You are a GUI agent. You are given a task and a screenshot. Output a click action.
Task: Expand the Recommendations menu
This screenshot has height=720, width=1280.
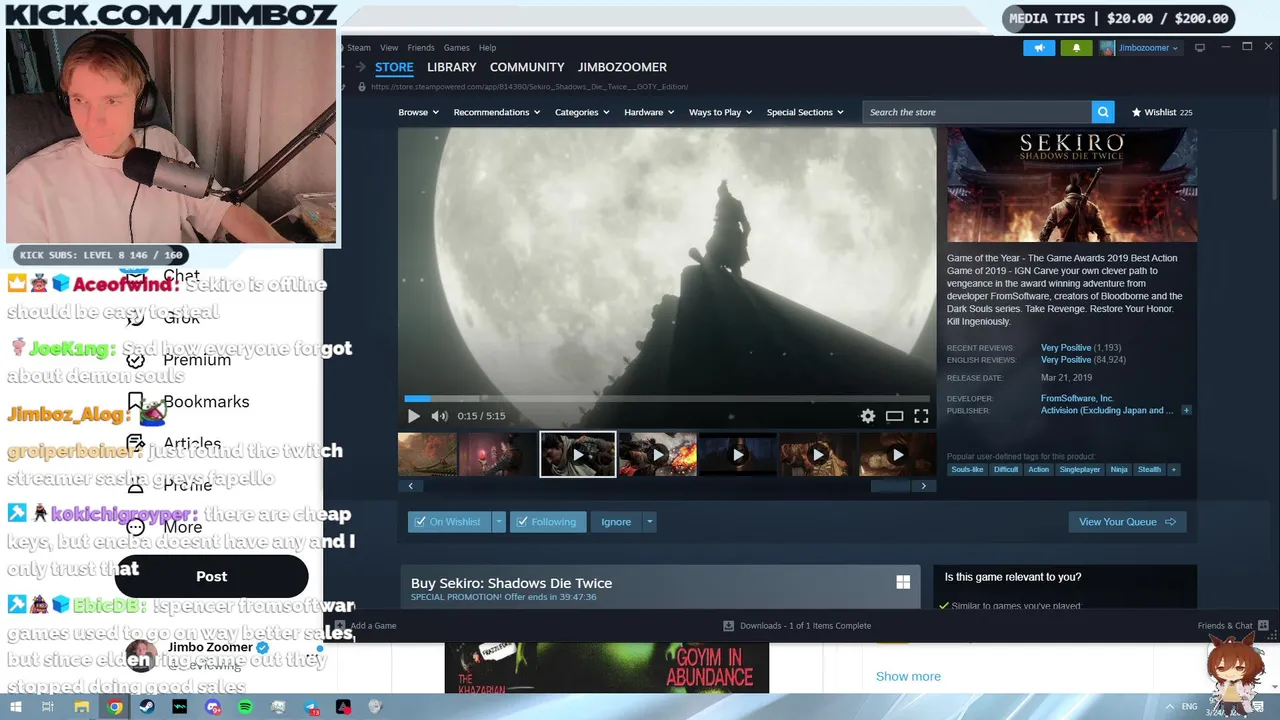(496, 112)
